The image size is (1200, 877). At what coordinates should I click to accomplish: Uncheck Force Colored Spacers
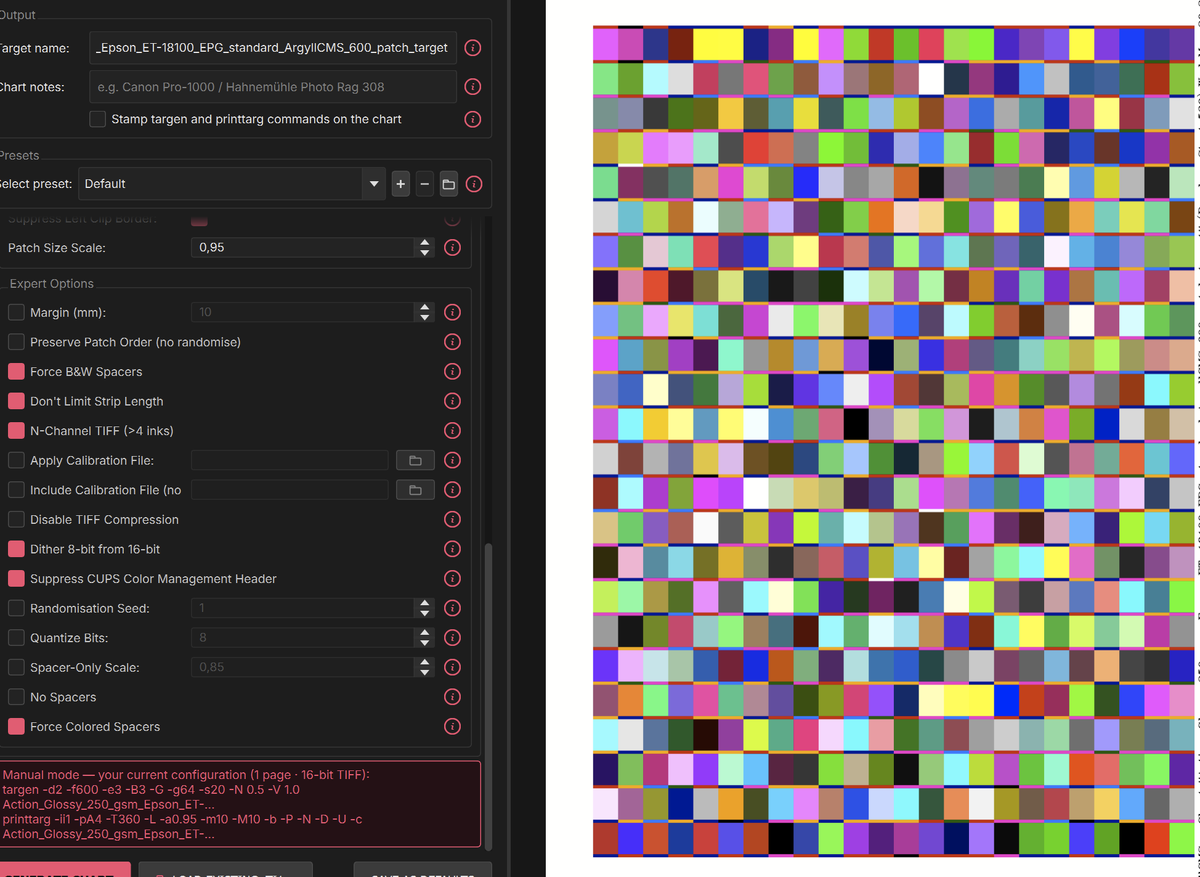(16, 727)
